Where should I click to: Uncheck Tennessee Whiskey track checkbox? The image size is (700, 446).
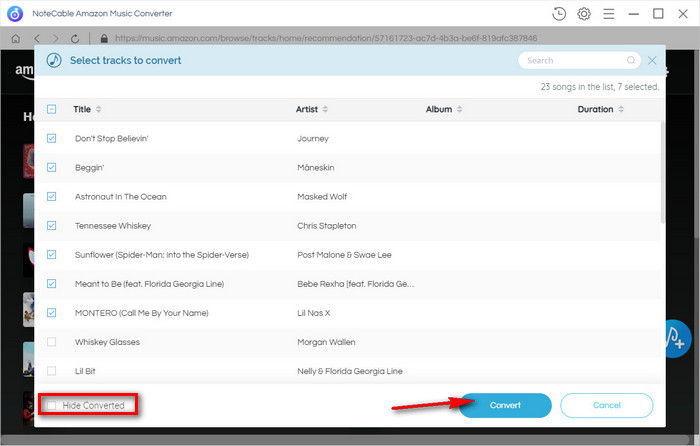[51, 225]
